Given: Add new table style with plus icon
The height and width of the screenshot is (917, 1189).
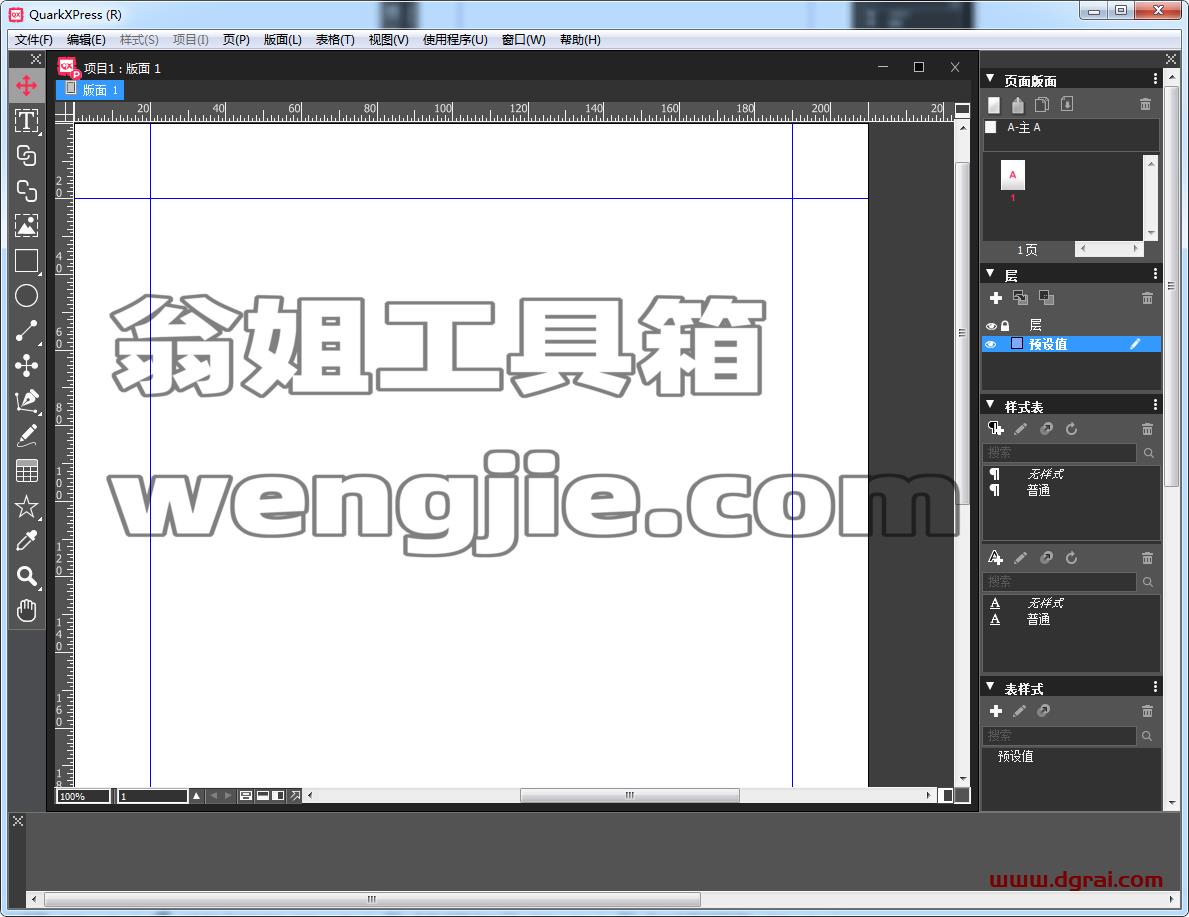Looking at the screenshot, I should click(x=996, y=711).
